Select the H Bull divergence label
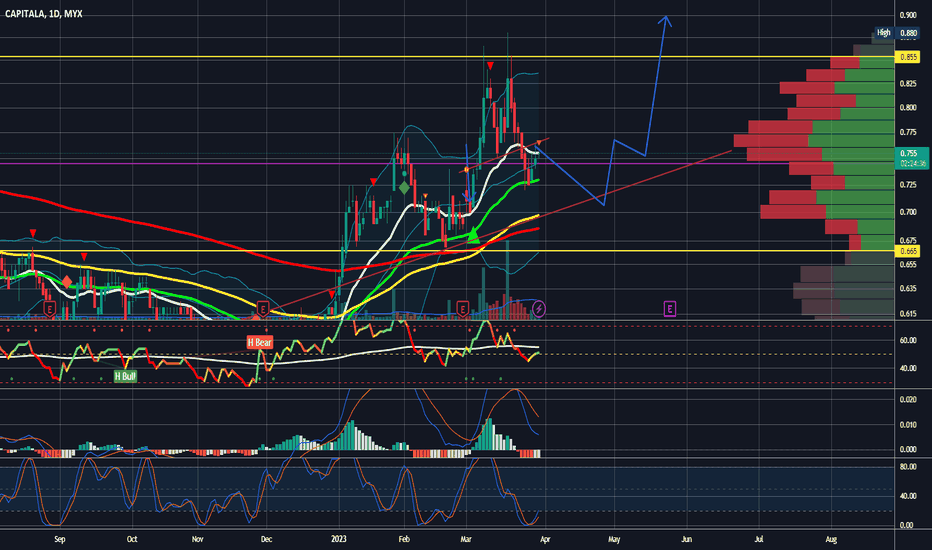The height and width of the screenshot is (550, 932). pos(125,376)
